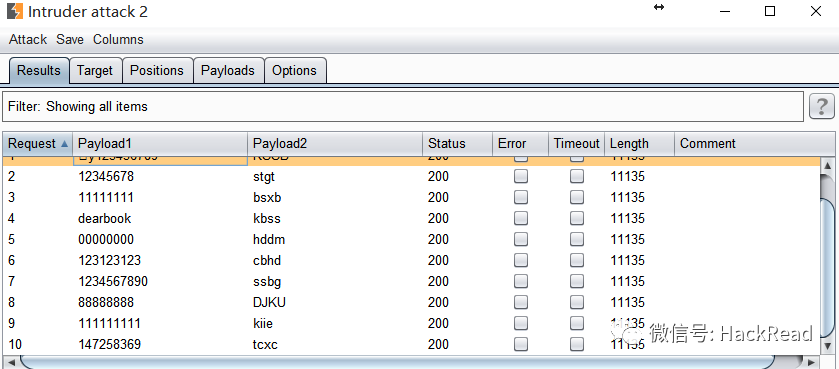Viewport: 839px width, 369px height.
Task: Toggle Timeout checkbox in row 12345678
Action: [x=577, y=176]
